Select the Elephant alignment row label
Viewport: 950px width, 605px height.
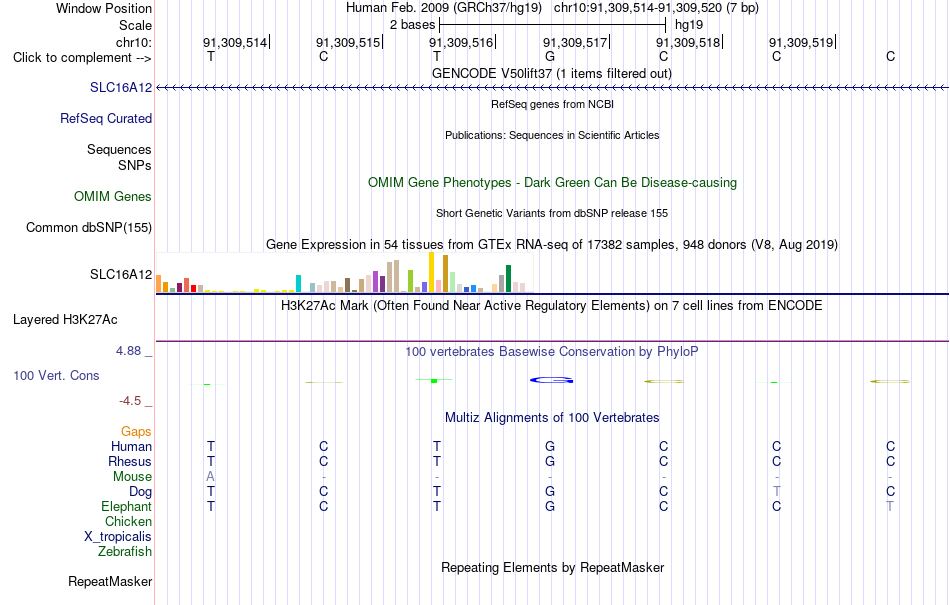126,506
